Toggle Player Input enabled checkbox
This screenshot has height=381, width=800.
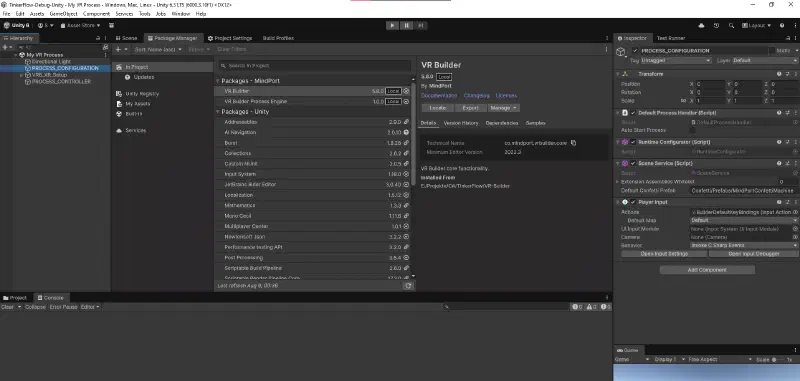[633, 202]
